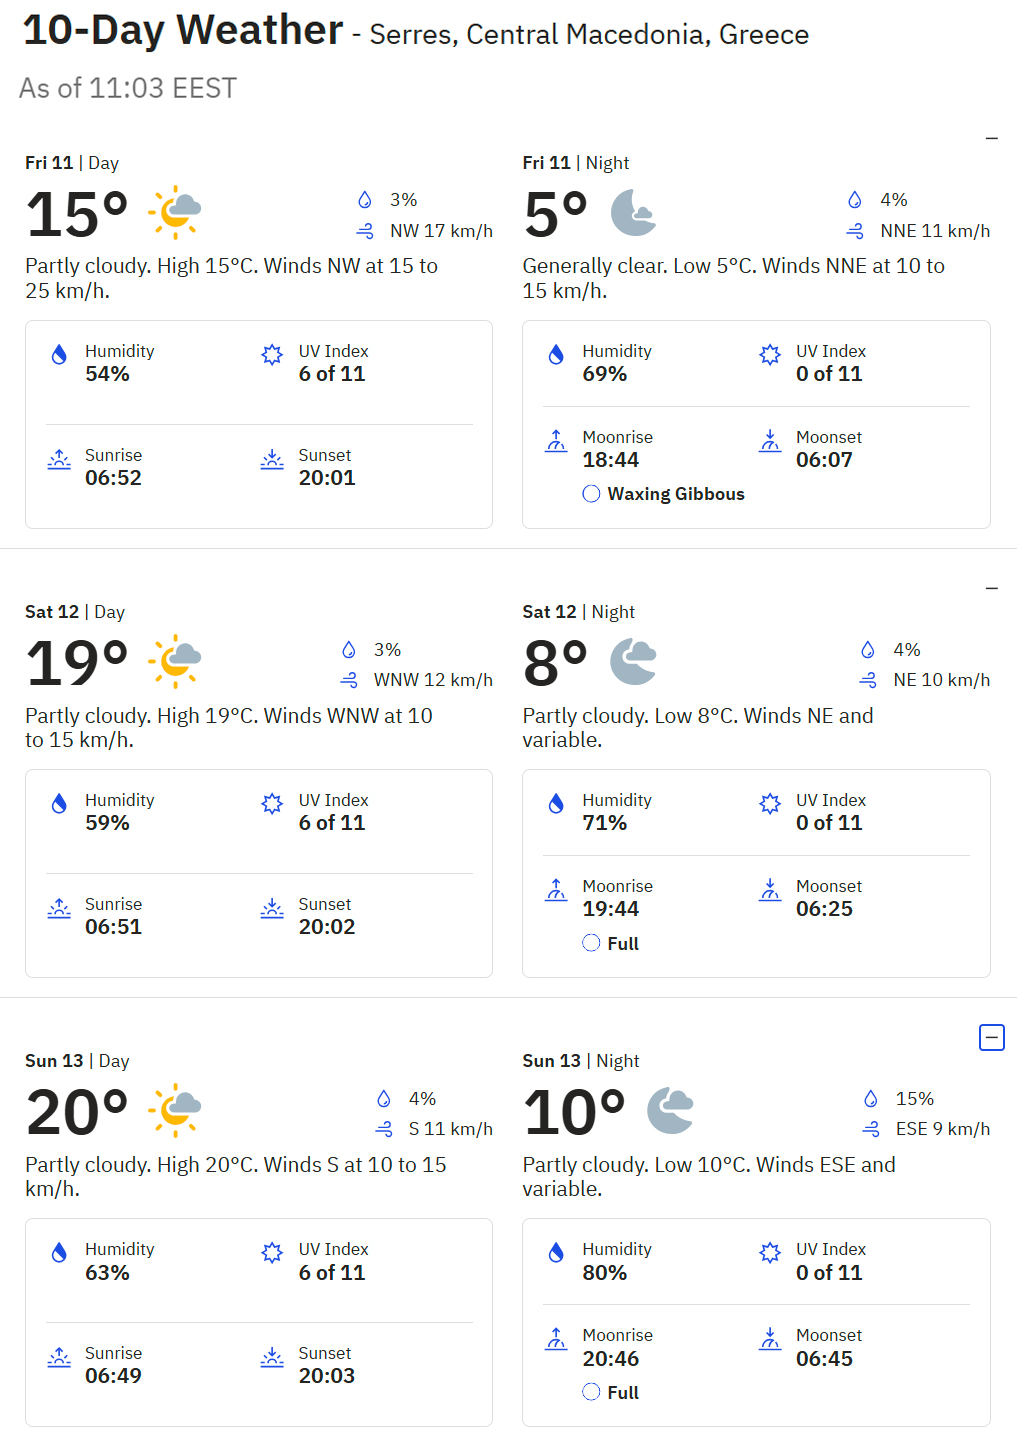The width and height of the screenshot is (1017, 1443).
Task: Click sunrise icon beside 06:52
Action: [59, 459]
